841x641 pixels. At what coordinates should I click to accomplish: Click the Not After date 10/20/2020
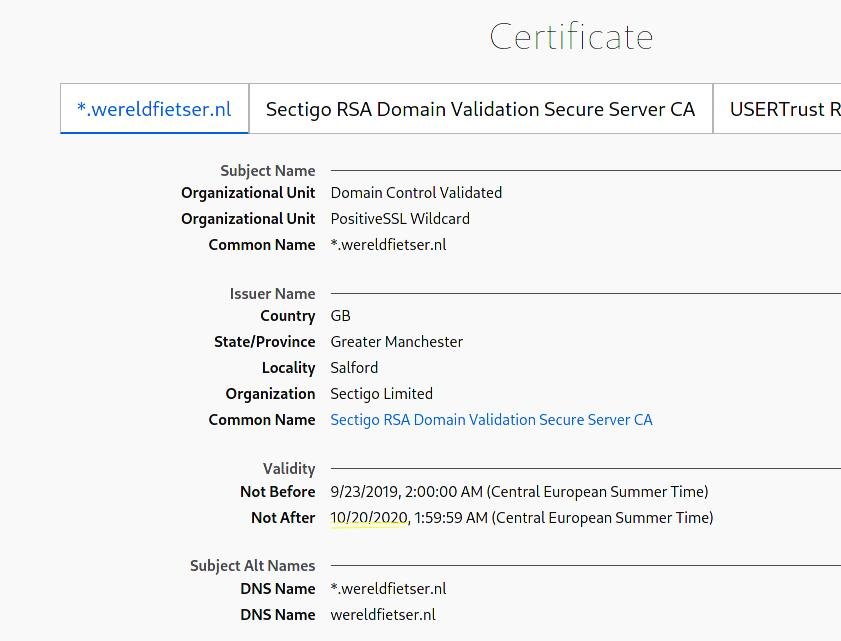(368, 518)
